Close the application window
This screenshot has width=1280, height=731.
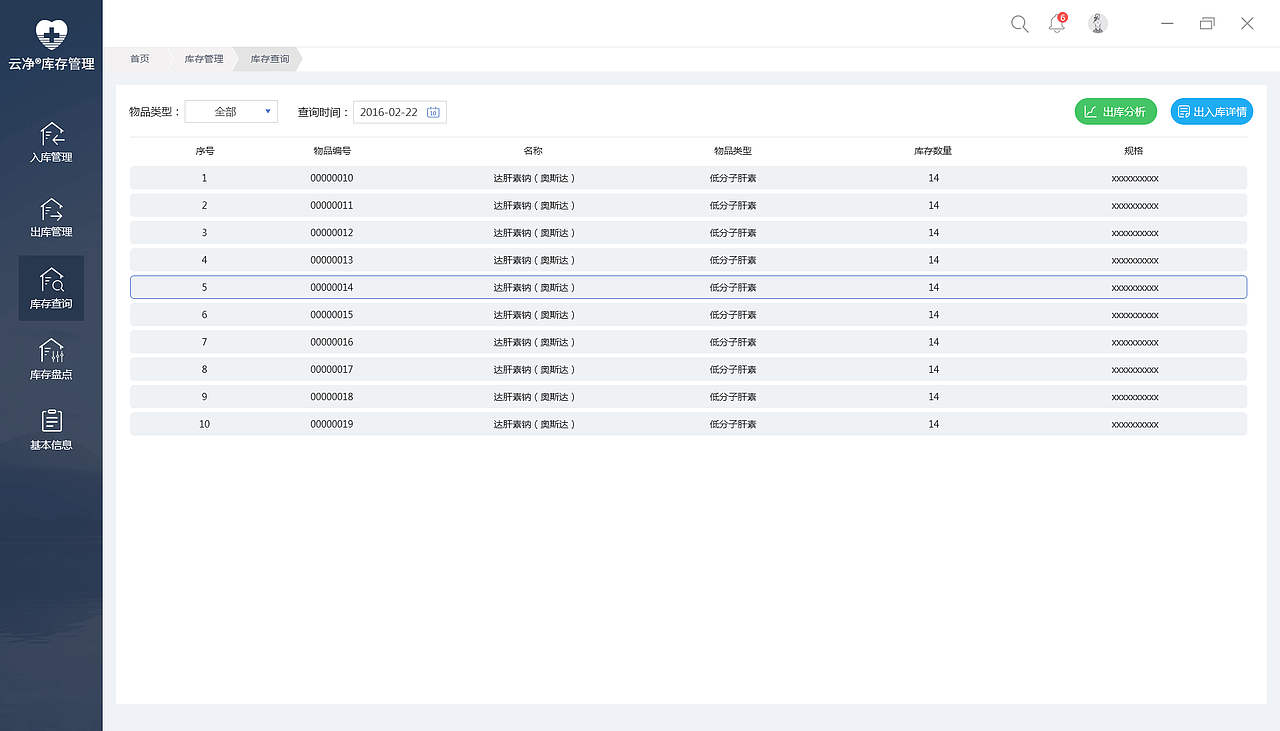tap(1247, 23)
